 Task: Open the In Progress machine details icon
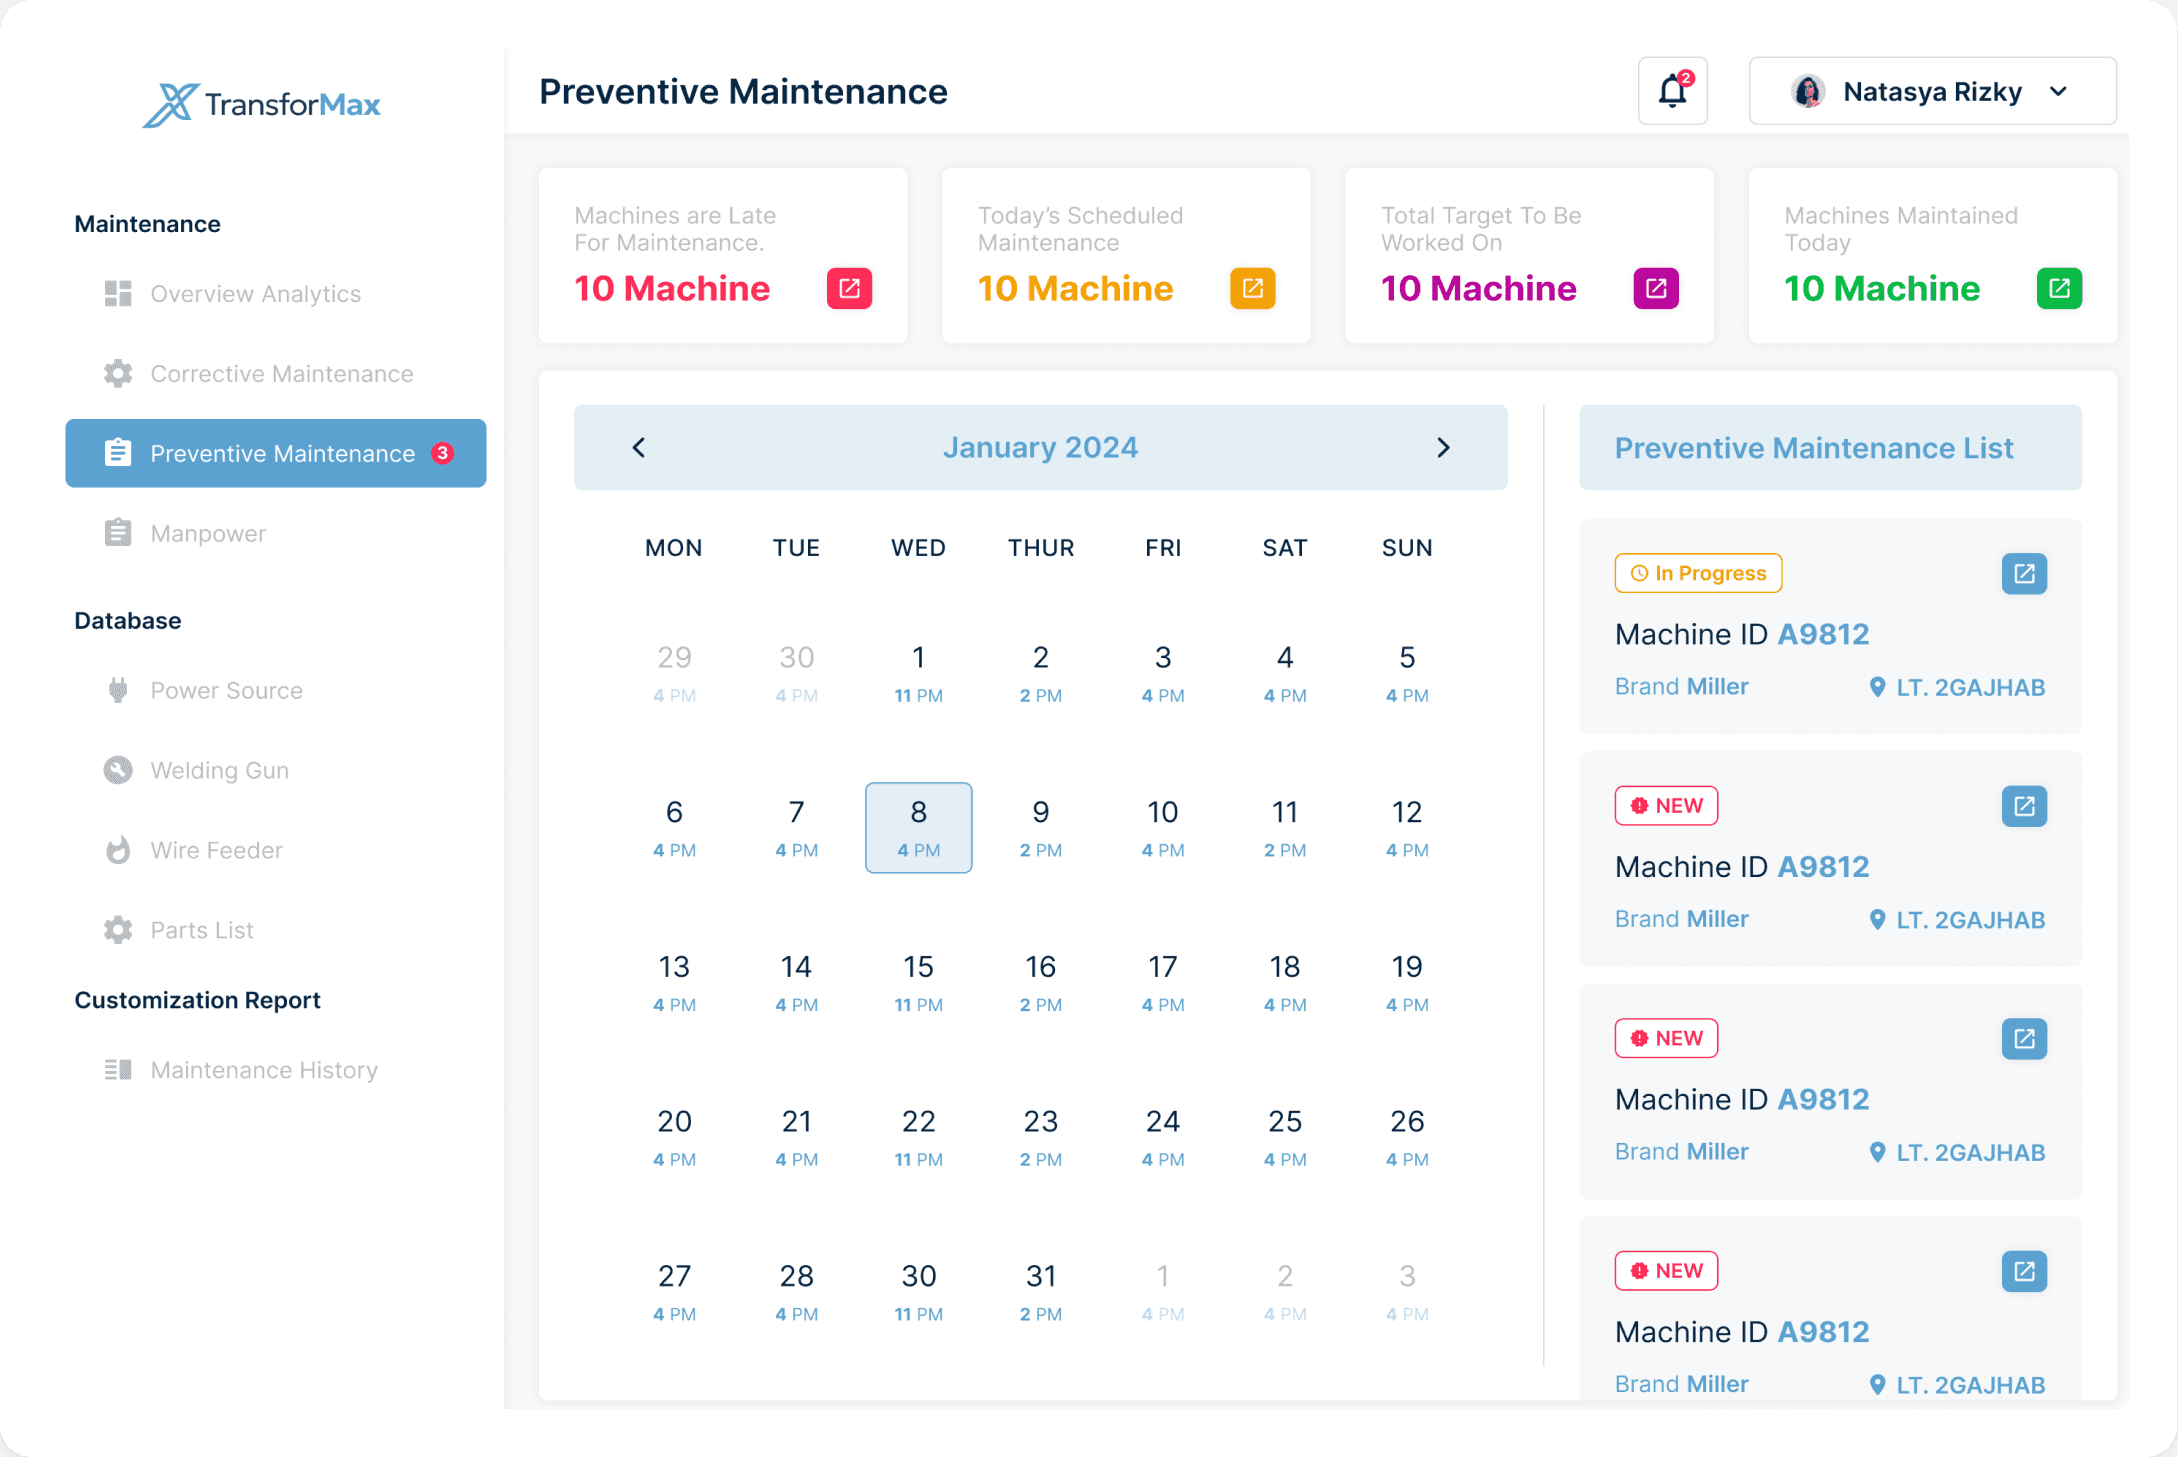(2024, 574)
